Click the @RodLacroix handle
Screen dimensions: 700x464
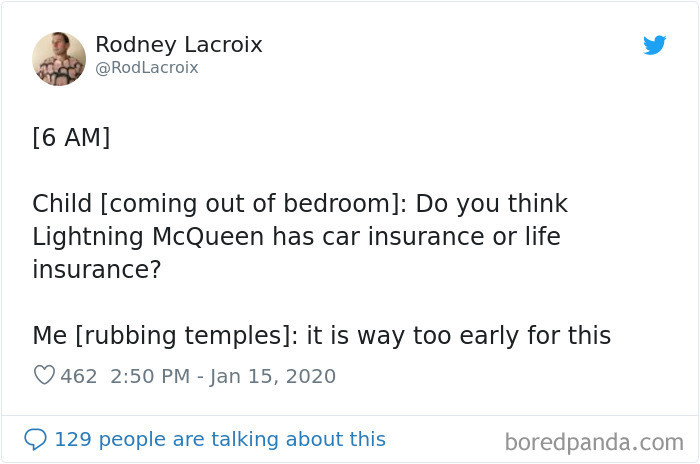point(147,68)
